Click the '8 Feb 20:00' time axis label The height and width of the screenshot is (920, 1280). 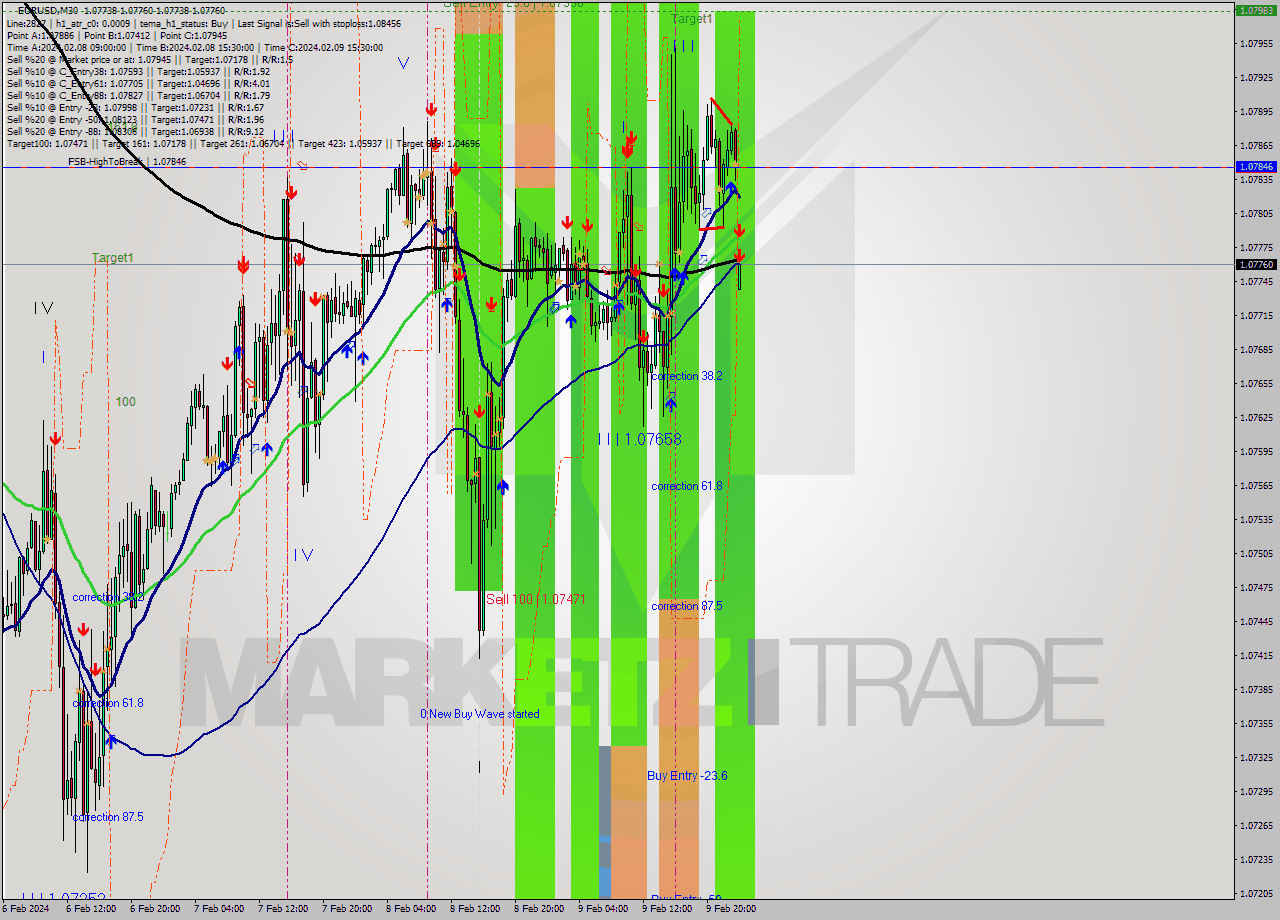pyautogui.click(x=539, y=909)
